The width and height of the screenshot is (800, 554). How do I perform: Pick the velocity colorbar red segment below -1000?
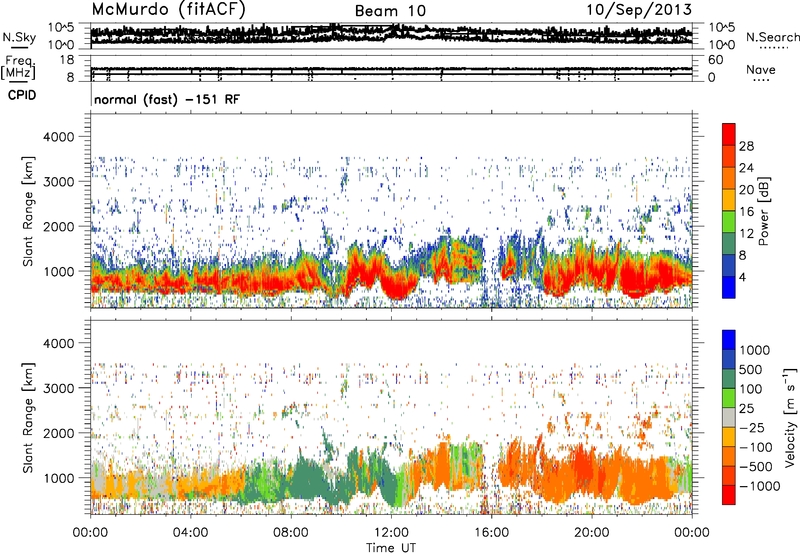pyautogui.click(x=729, y=495)
